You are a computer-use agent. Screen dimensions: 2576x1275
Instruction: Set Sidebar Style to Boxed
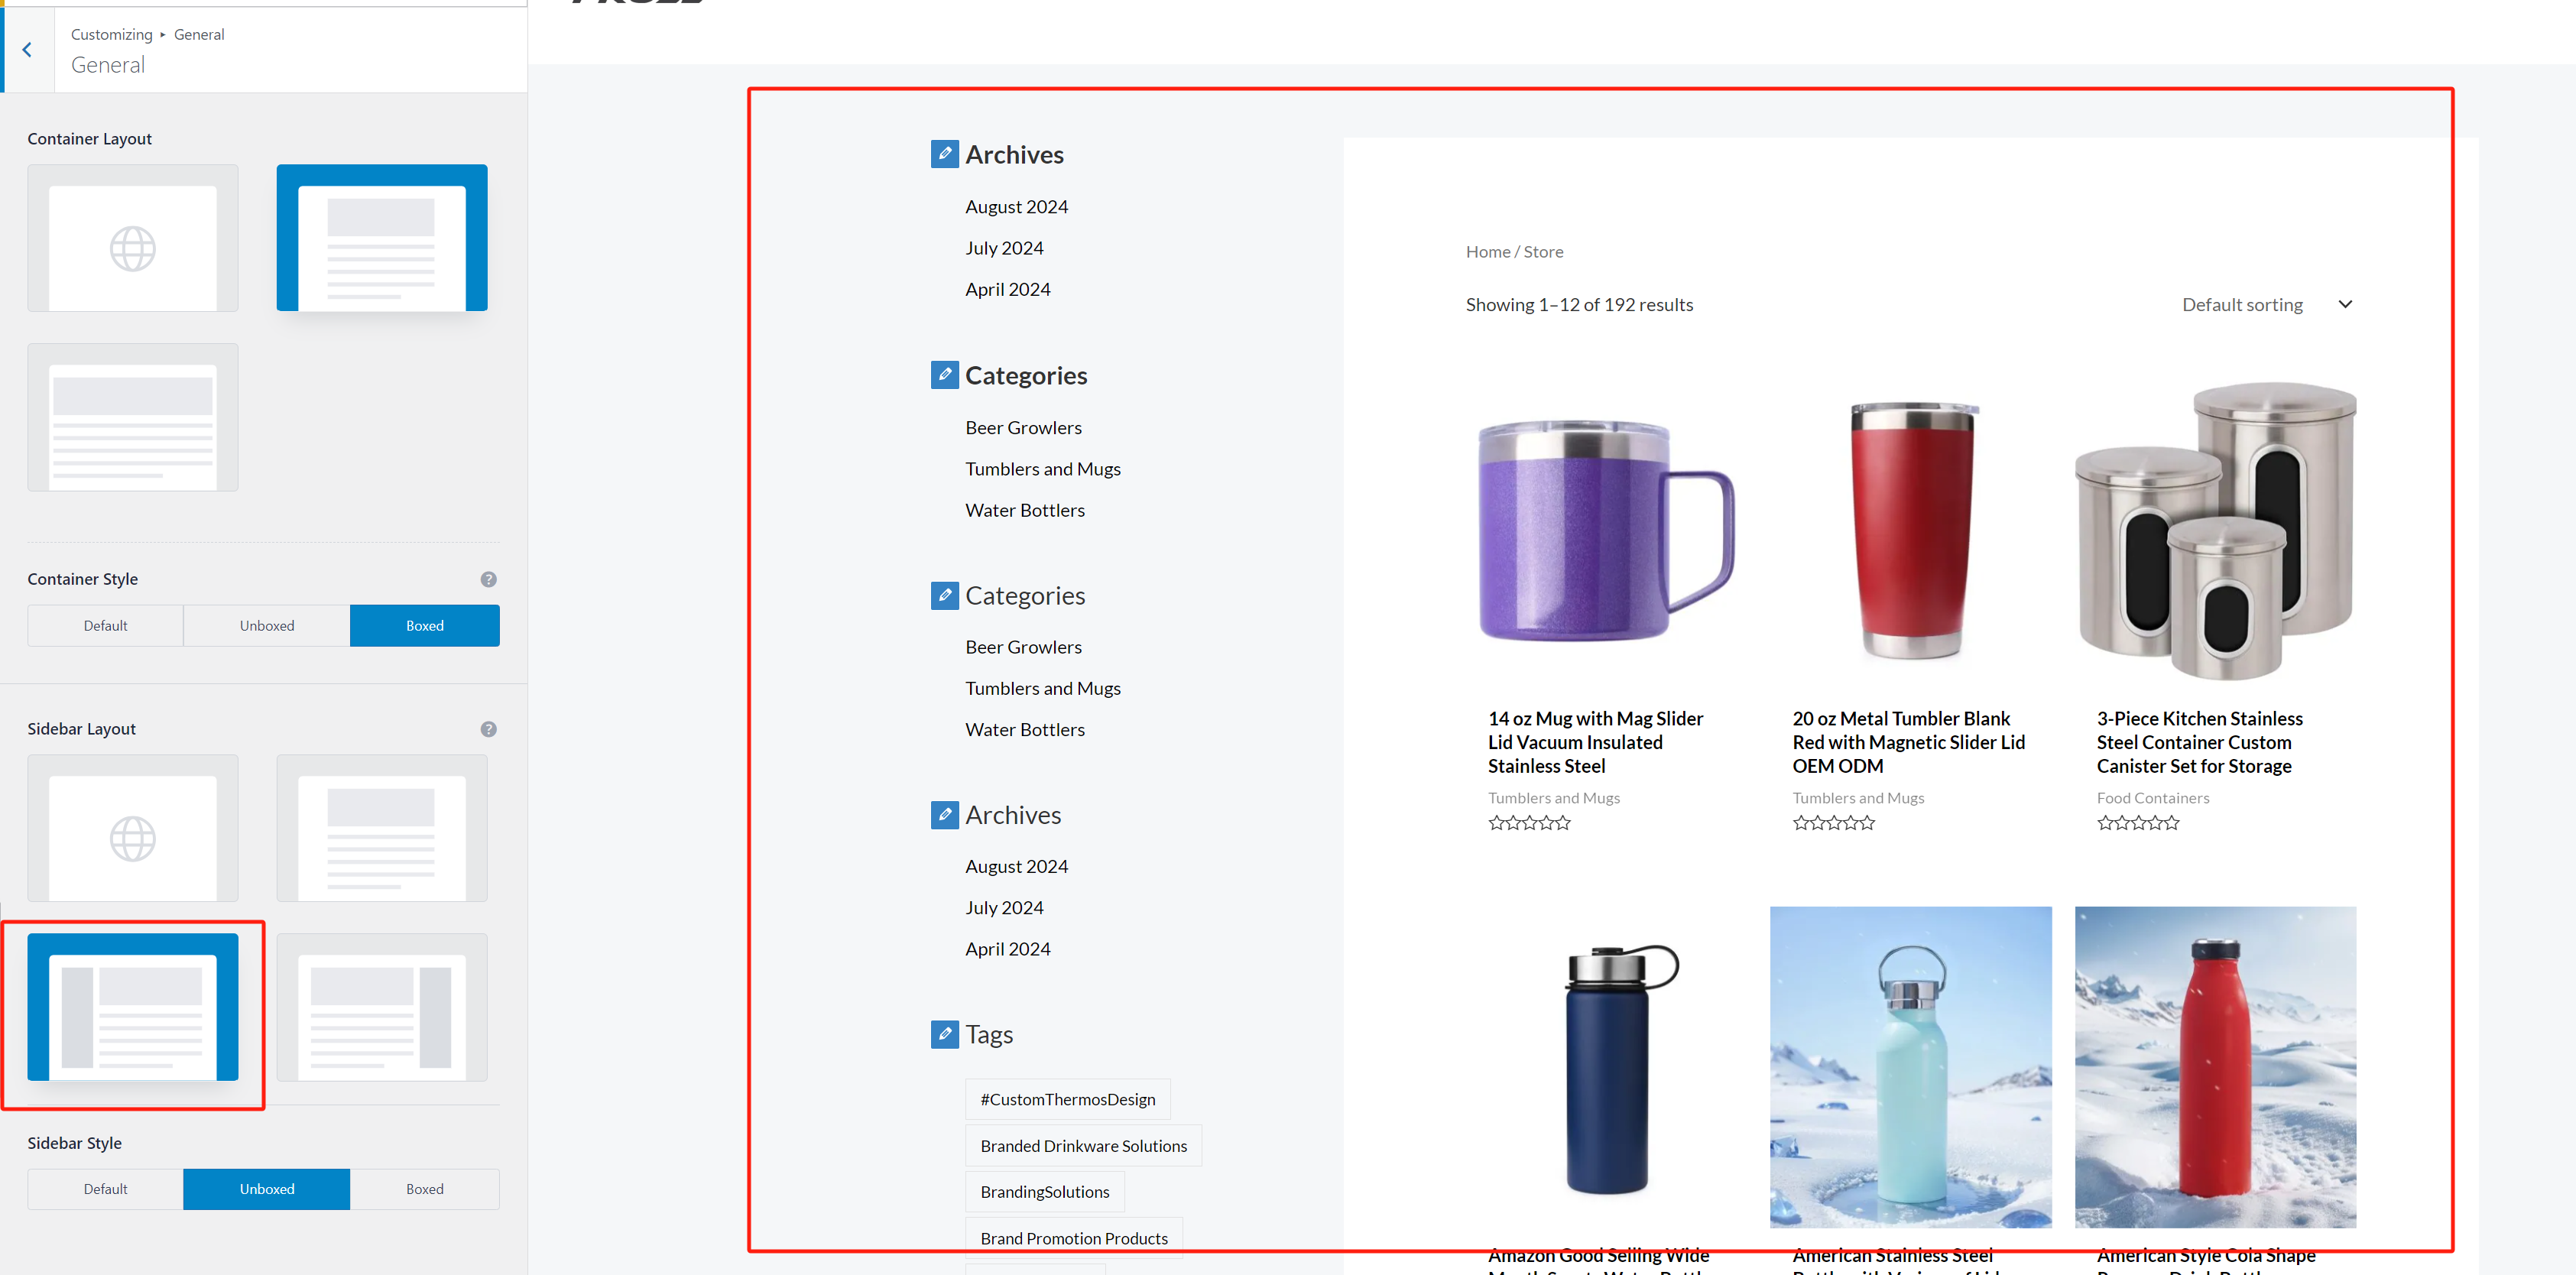pyautogui.click(x=424, y=1189)
